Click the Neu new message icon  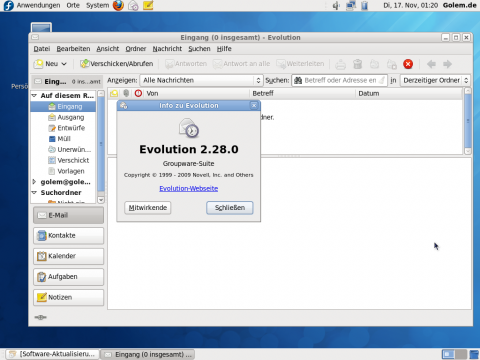39,64
